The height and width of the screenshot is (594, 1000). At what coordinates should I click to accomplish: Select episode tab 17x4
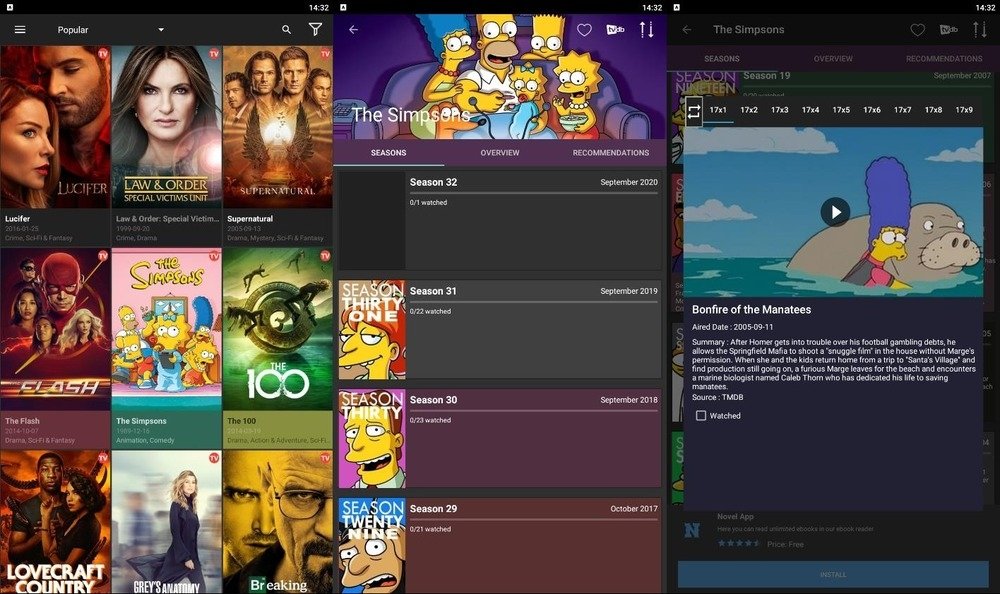[x=811, y=110]
